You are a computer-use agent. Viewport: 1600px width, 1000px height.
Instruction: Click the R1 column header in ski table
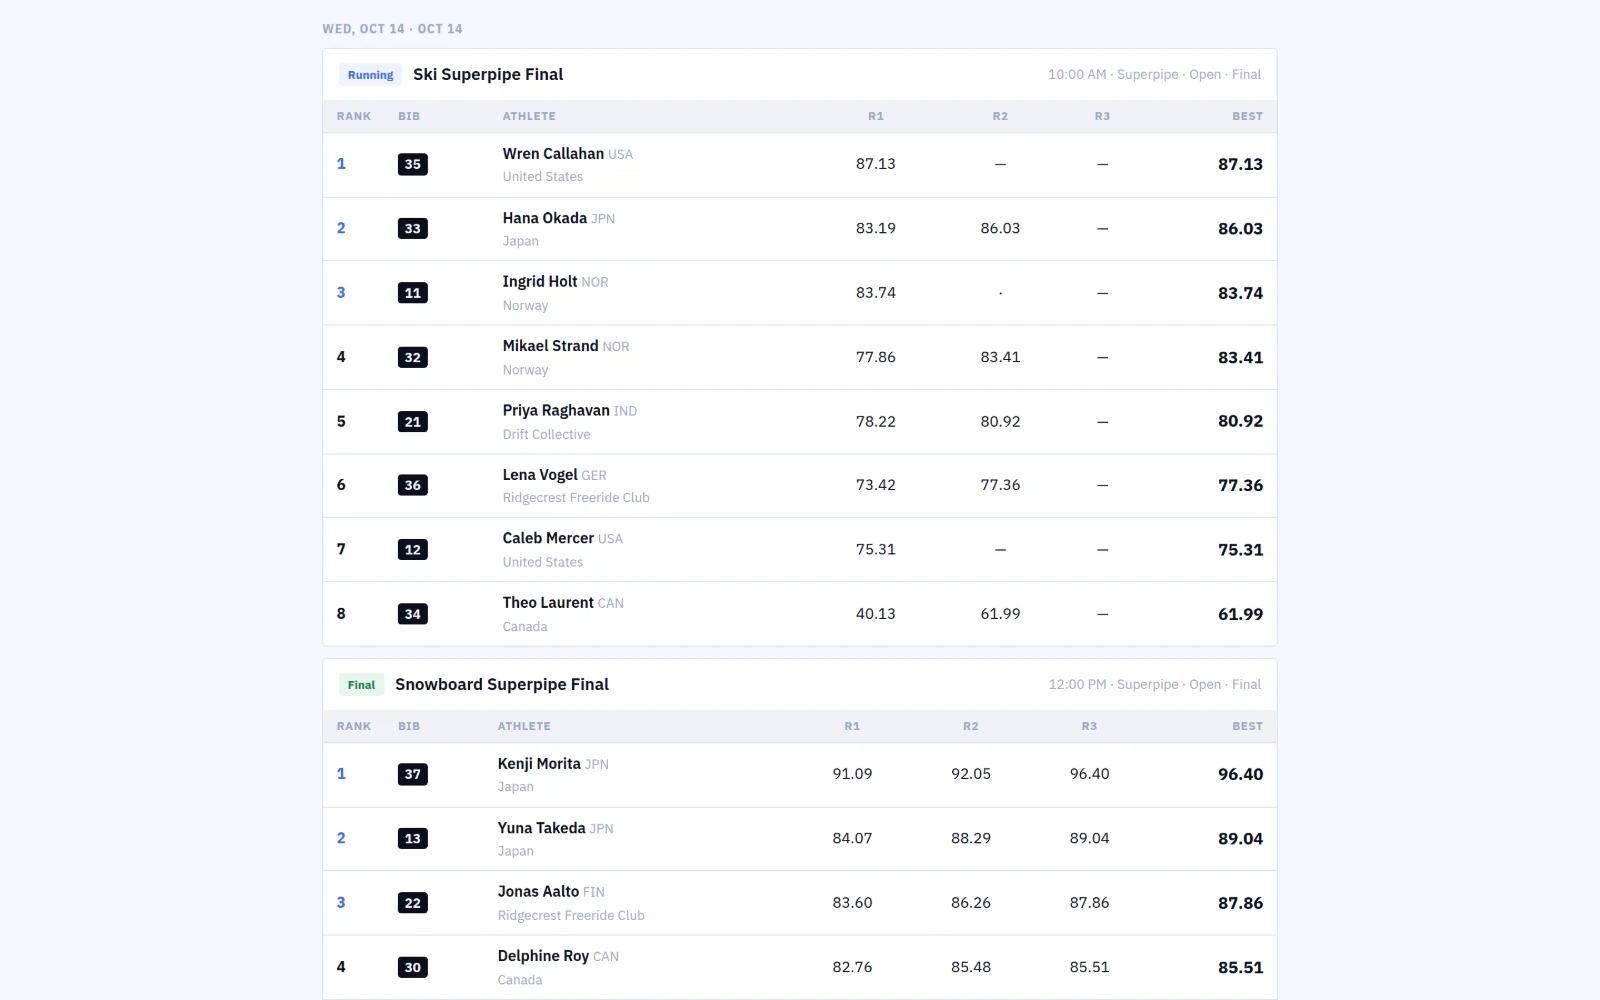876,117
